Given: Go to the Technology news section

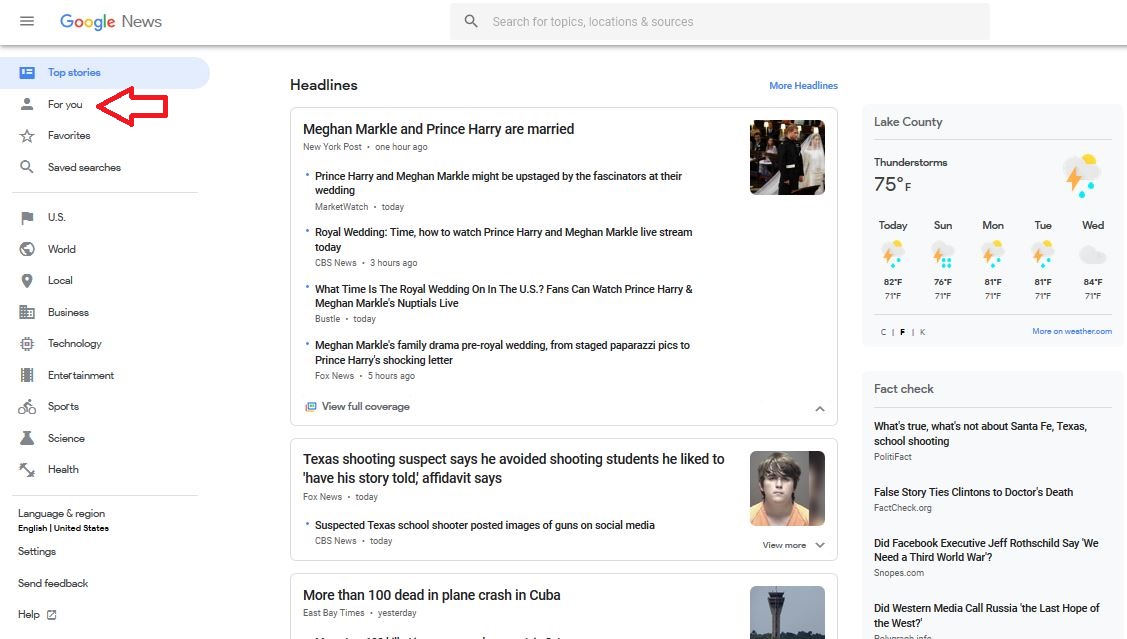Looking at the screenshot, I should tap(75, 344).
